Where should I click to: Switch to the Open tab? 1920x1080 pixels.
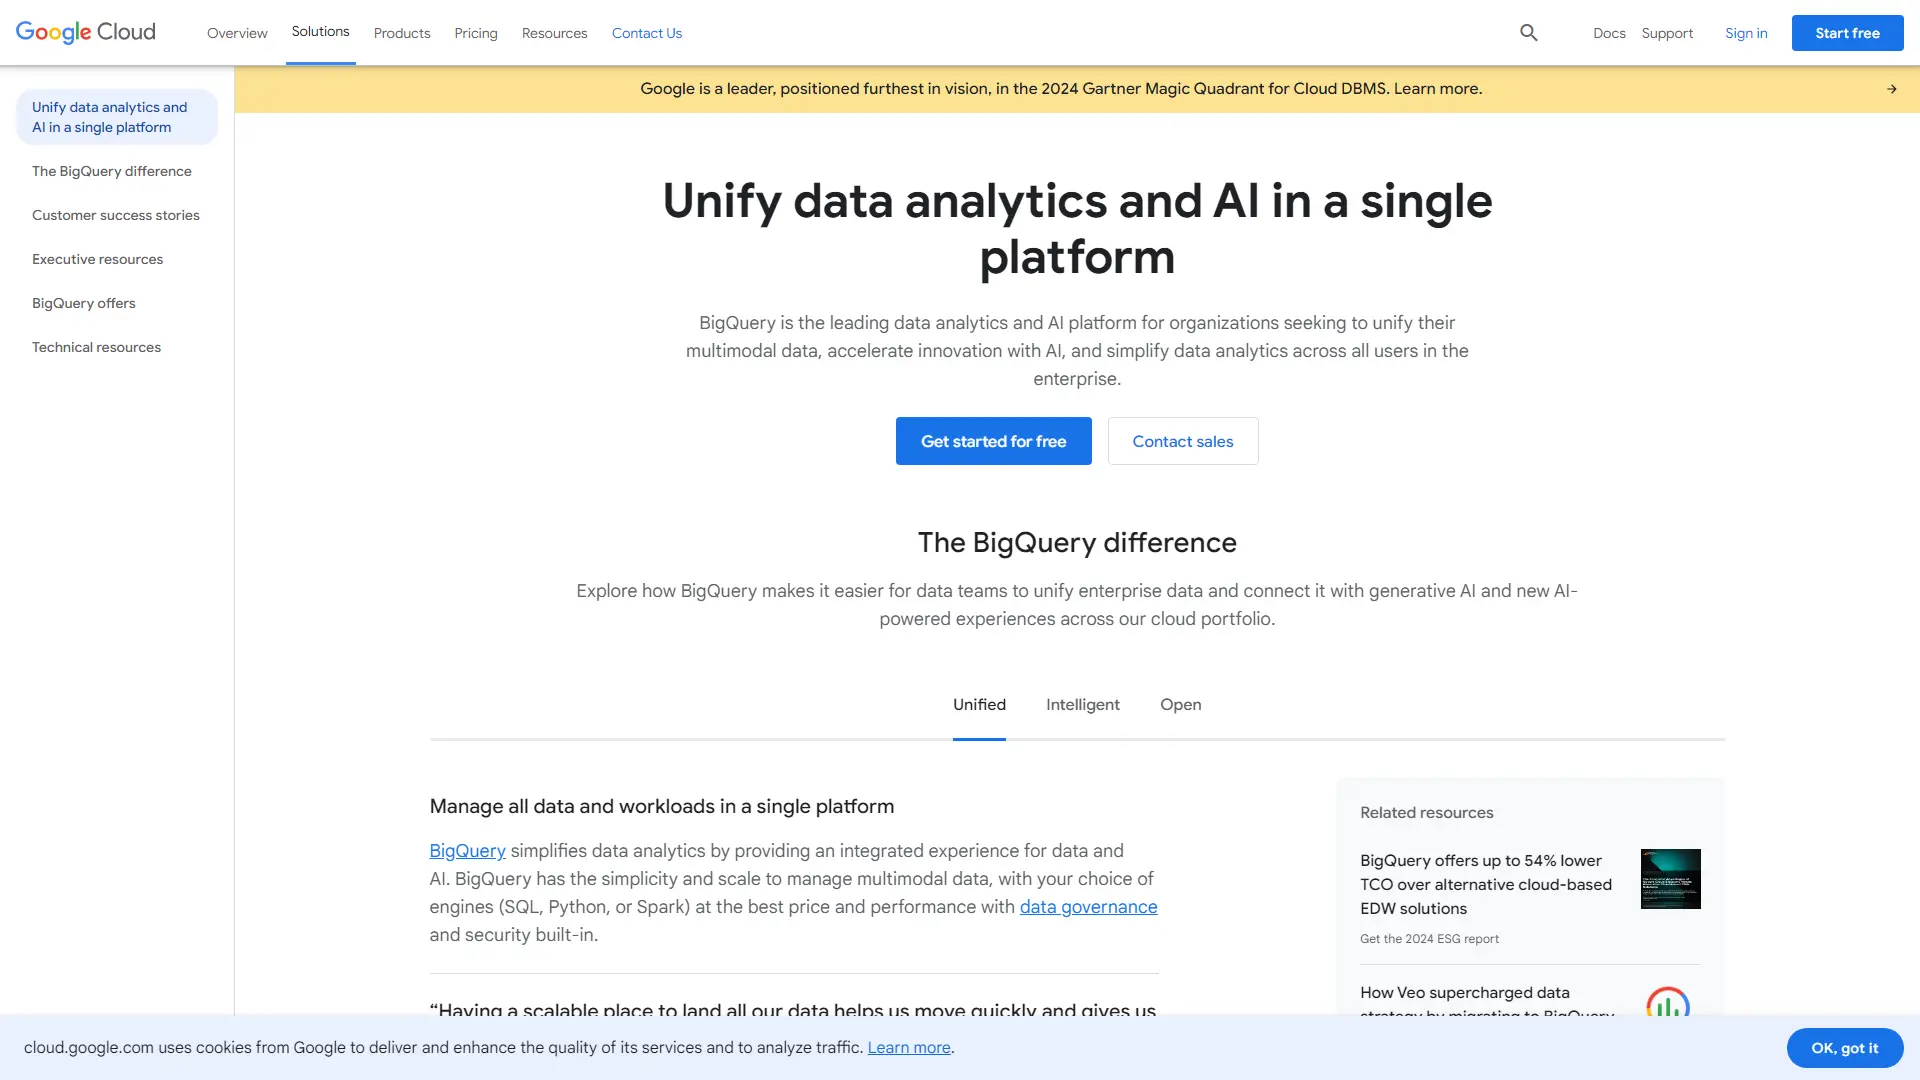(1180, 705)
